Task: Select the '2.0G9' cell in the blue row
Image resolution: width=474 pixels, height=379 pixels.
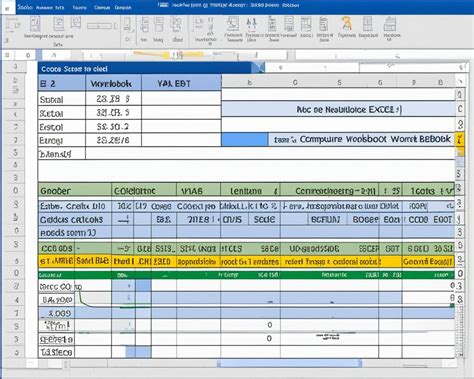Action: 56,313
